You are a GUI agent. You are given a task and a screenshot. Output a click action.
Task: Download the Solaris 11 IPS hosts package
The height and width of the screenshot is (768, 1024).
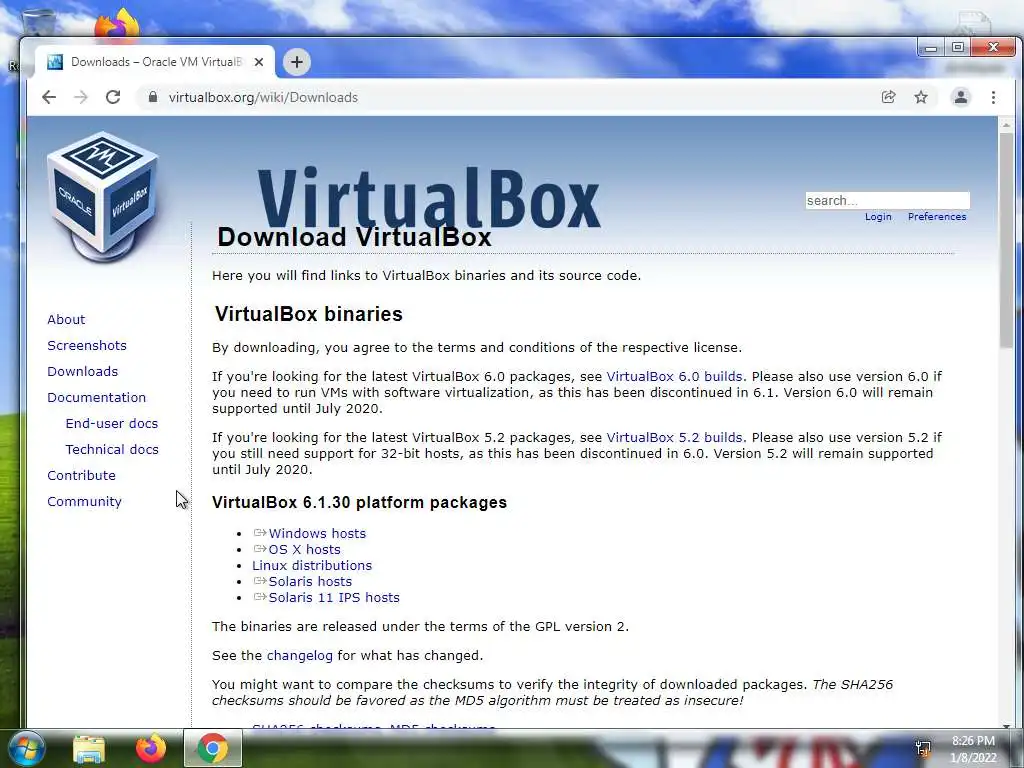pyautogui.click(x=334, y=598)
